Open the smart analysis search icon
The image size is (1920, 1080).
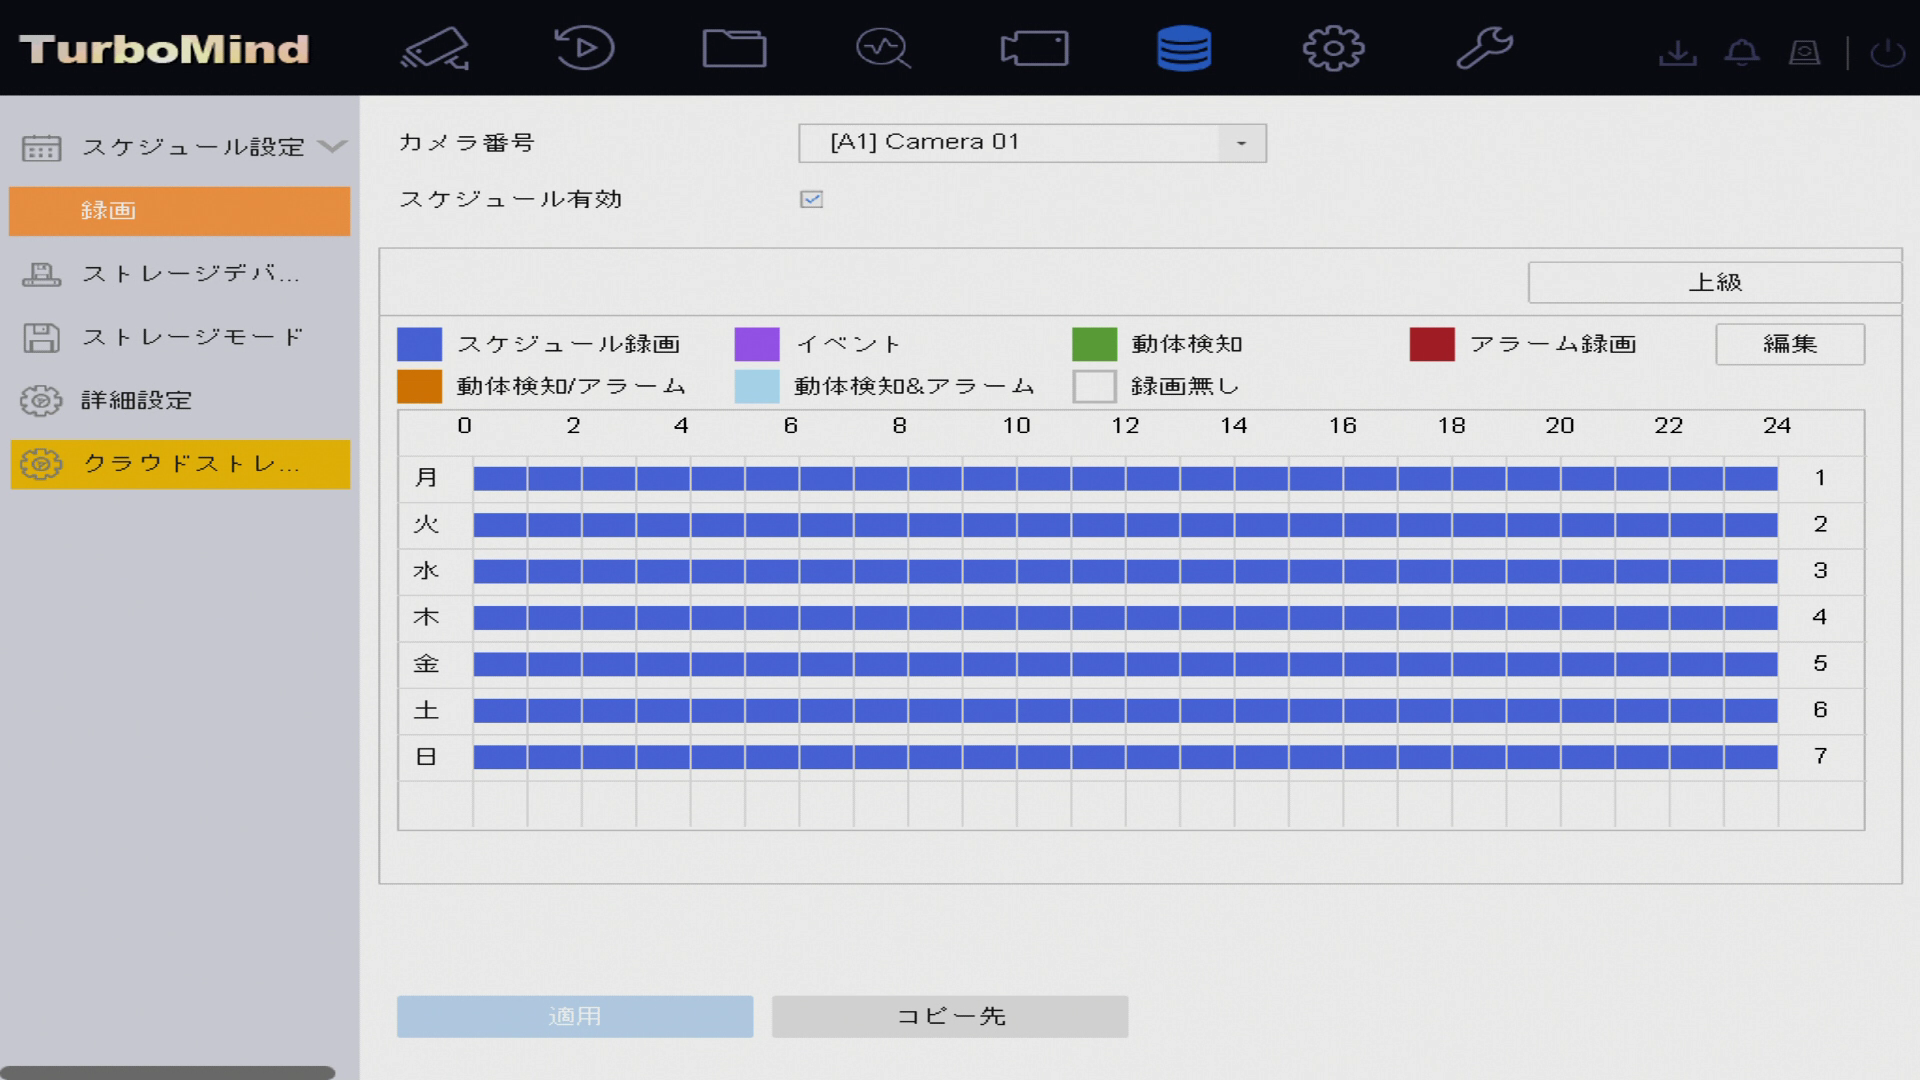(x=883, y=48)
